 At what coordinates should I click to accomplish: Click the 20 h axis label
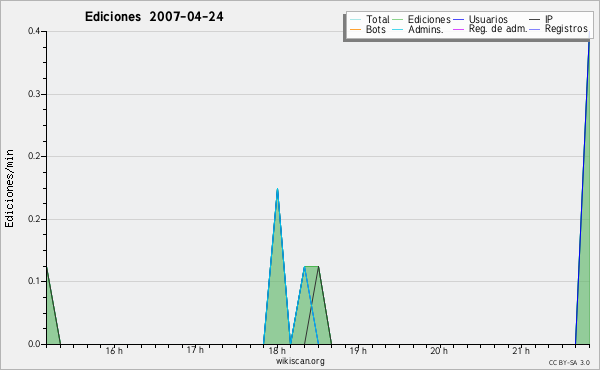pyautogui.click(x=439, y=351)
